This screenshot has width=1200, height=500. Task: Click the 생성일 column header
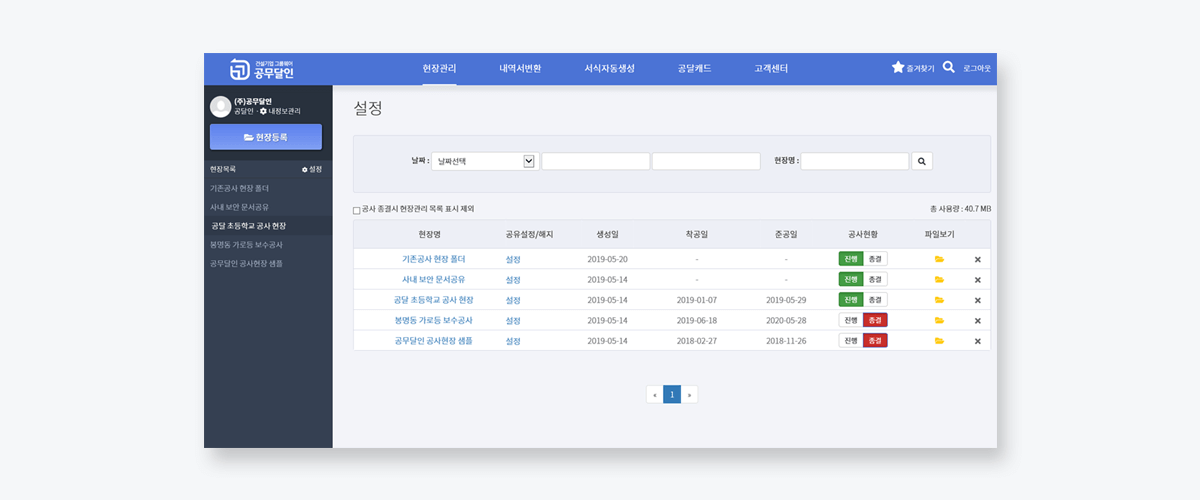pos(608,234)
